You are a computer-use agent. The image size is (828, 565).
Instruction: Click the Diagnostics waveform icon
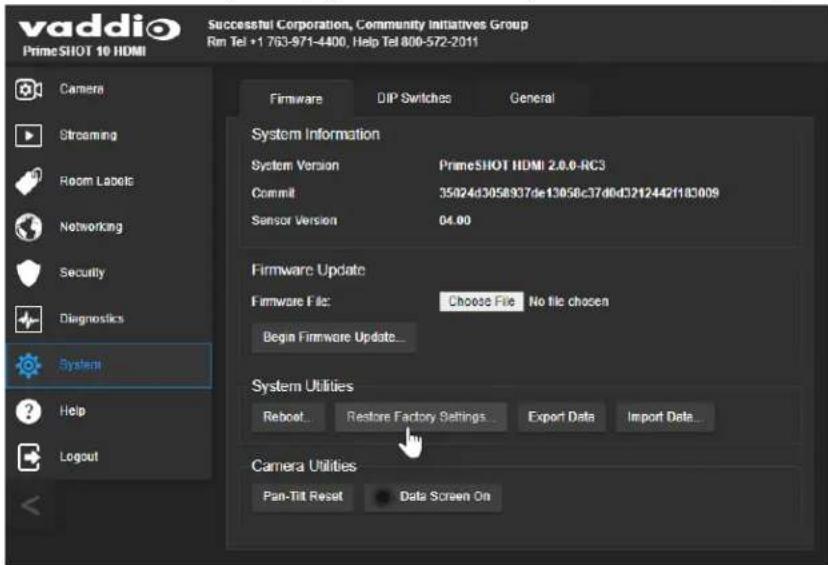point(29,319)
